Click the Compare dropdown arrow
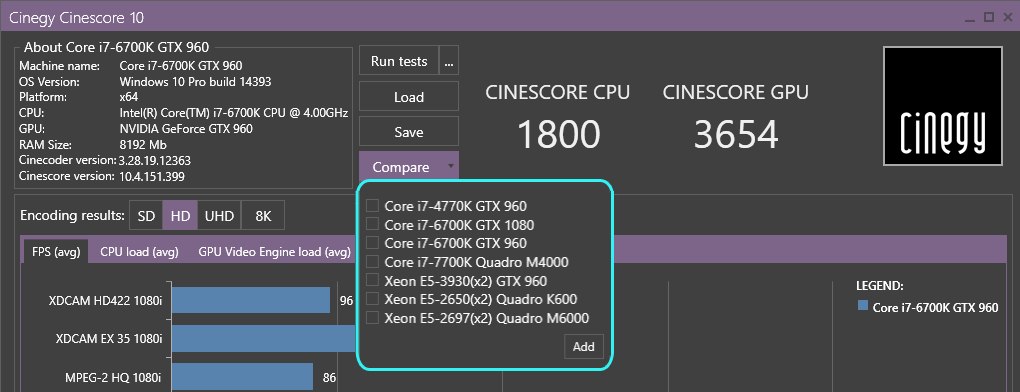This screenshot has height=392, width=1020. 451,166
